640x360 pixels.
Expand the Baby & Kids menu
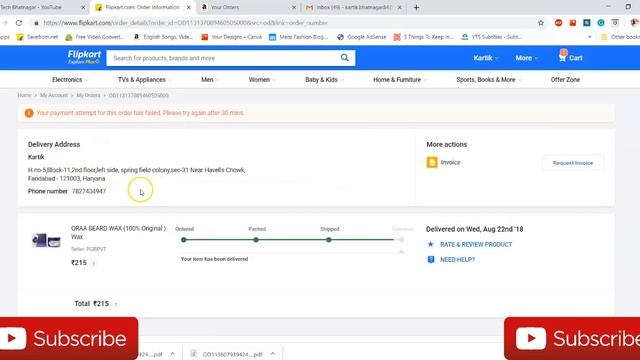click(324, 80)
